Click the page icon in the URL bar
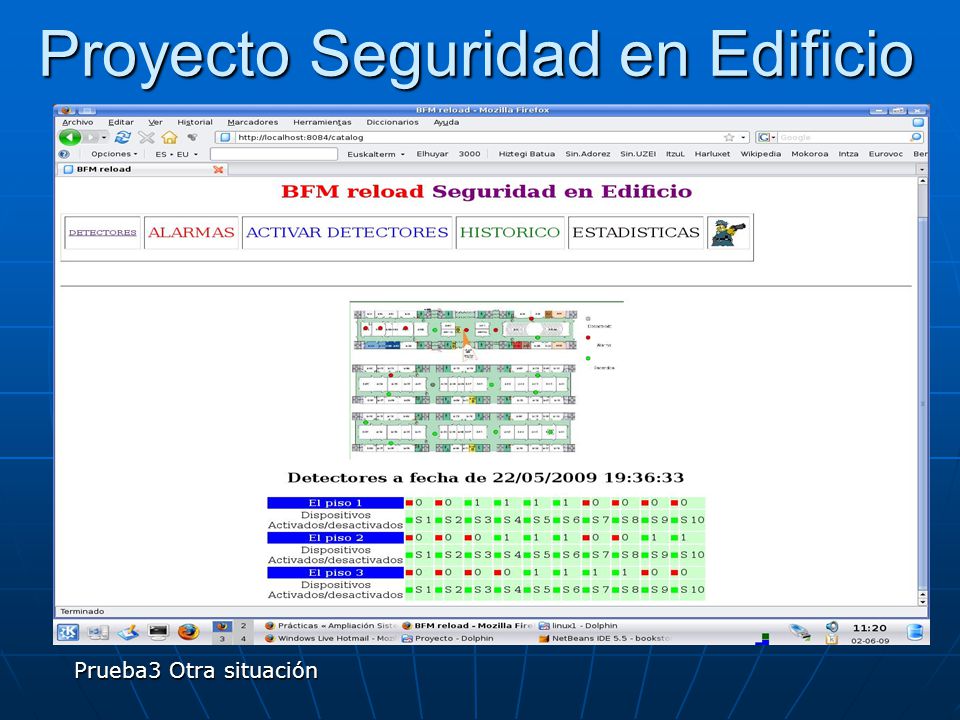 [x=225, y=138]
